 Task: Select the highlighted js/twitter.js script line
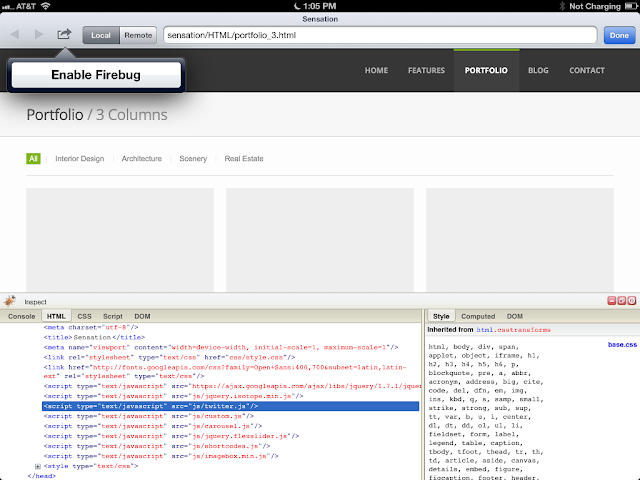tap(231, 406)
